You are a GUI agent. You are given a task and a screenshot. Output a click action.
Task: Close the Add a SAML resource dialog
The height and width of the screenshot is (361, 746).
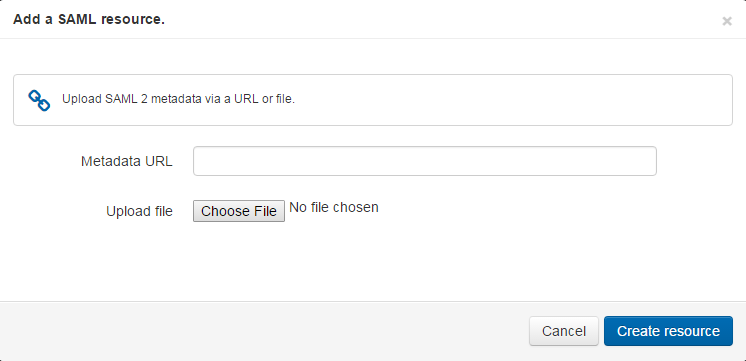[726, 21]
